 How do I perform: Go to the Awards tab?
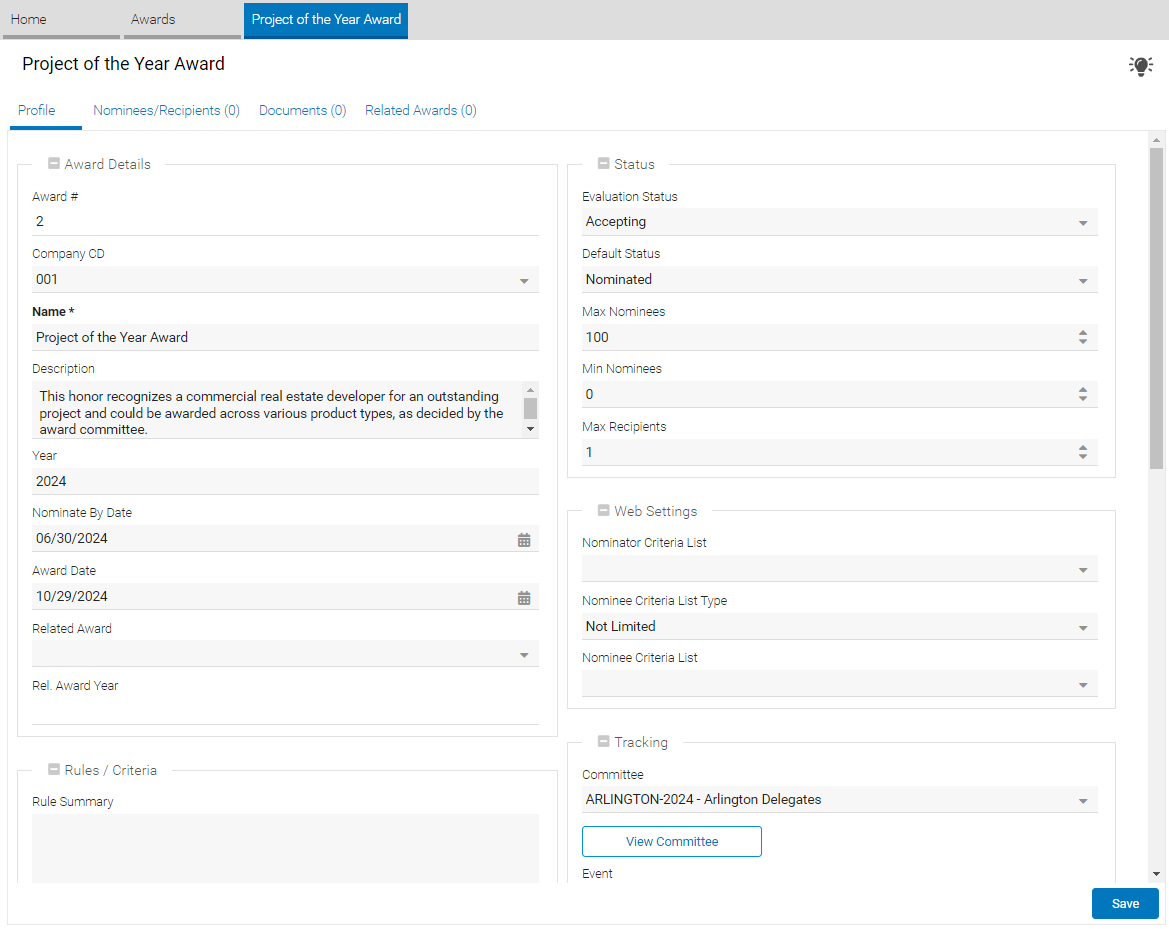tap(153, 20)
